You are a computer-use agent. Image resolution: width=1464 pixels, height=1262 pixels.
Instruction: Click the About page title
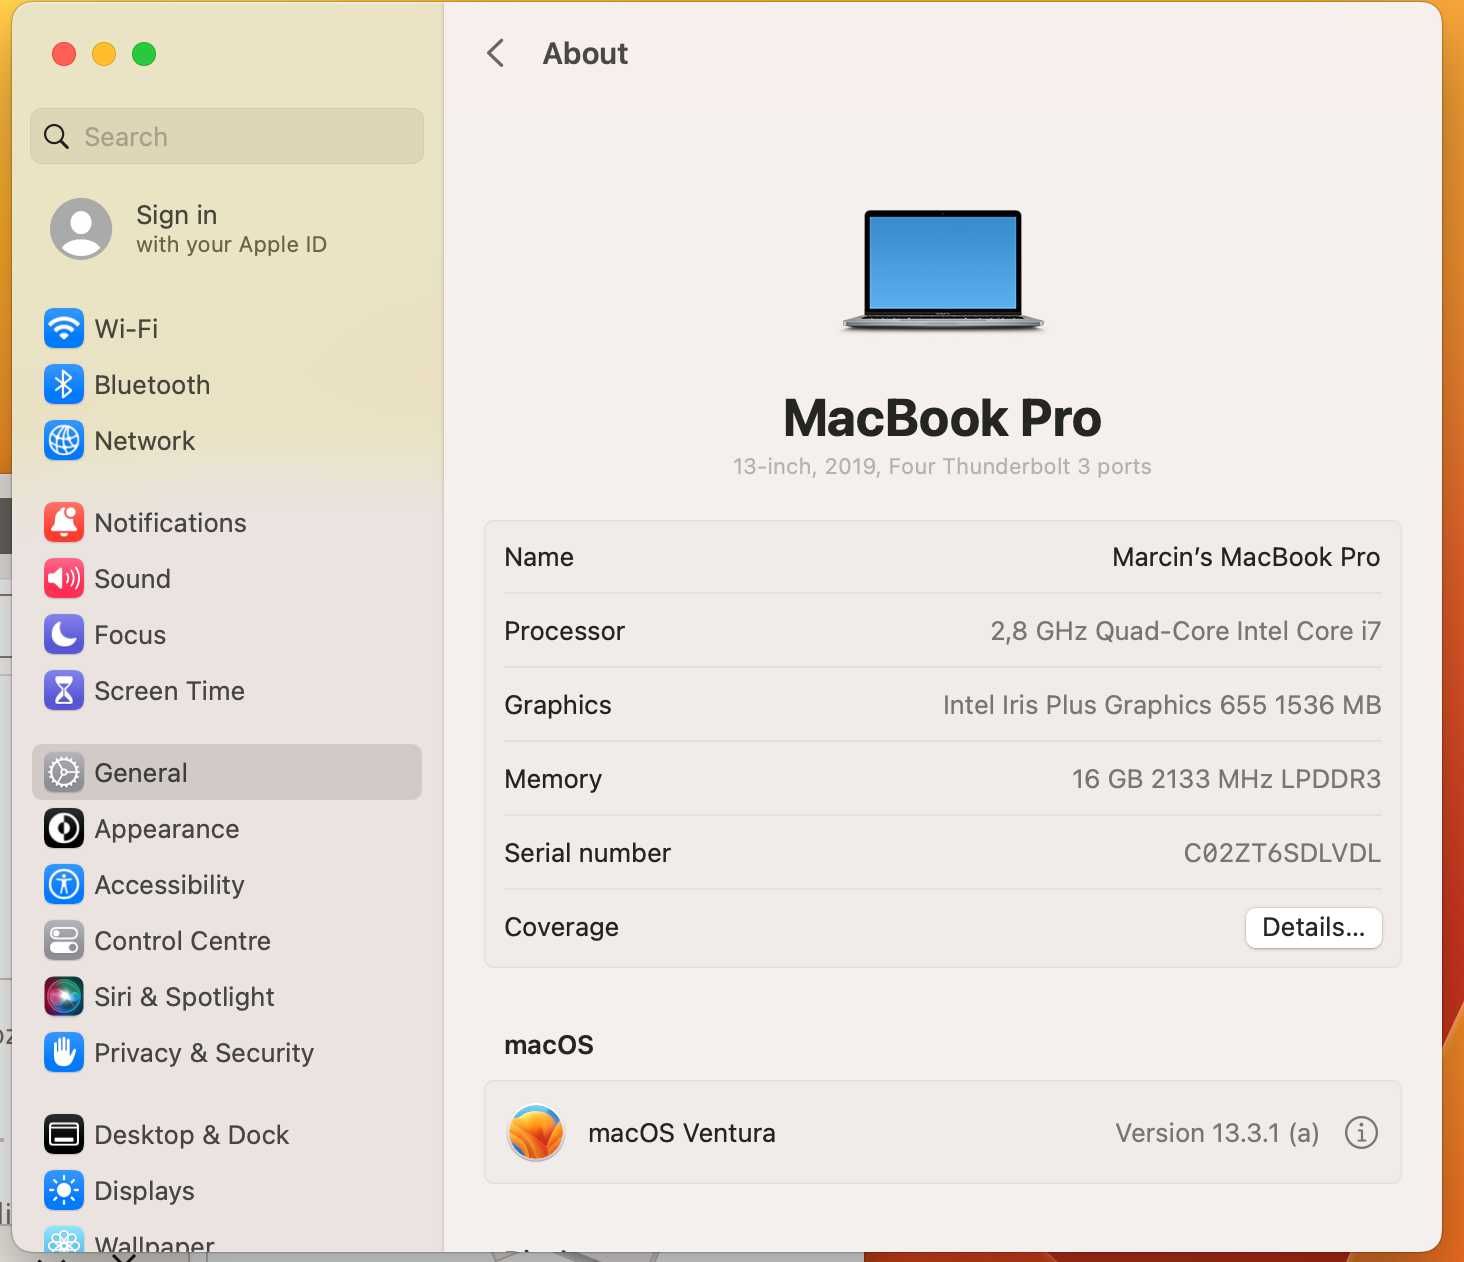585,53
